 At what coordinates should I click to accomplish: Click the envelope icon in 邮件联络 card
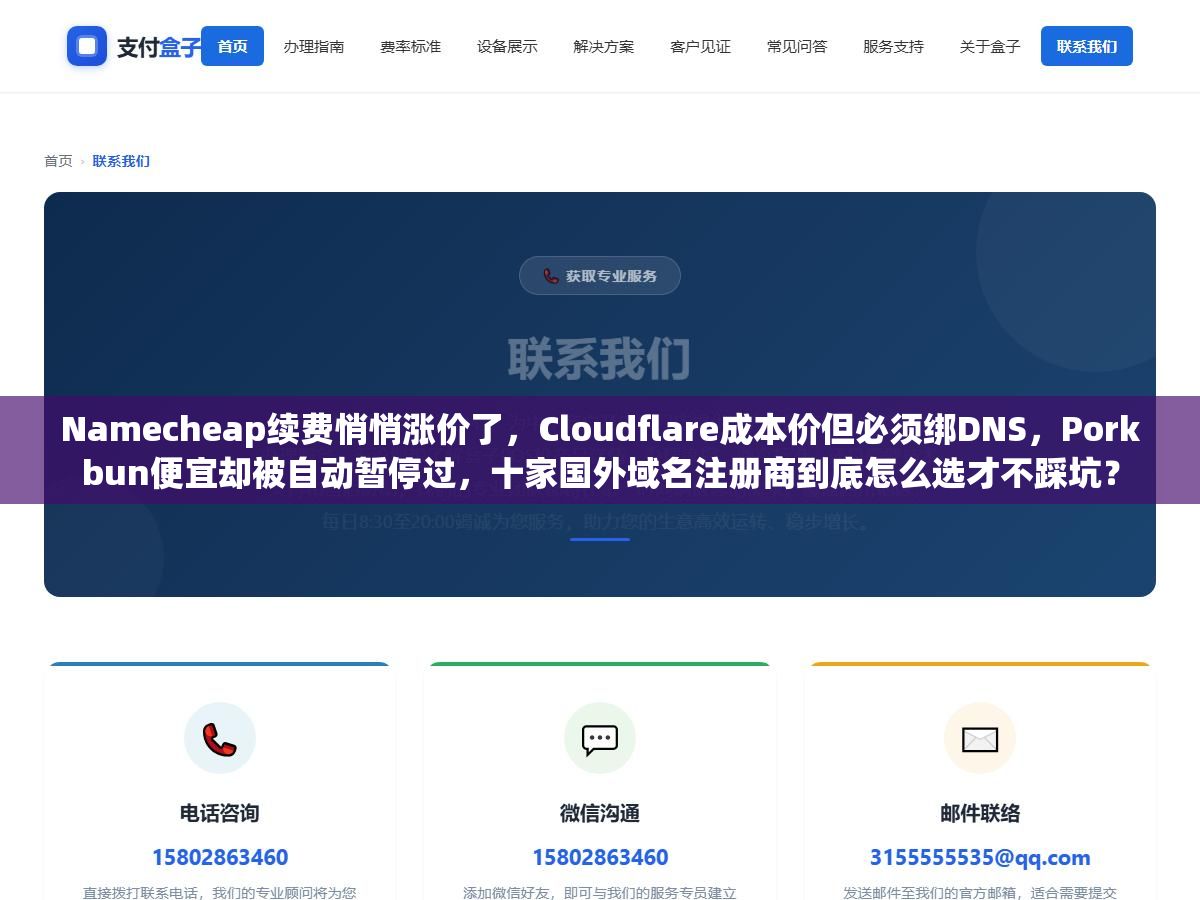pyautogui.click(x=980, y=739)
